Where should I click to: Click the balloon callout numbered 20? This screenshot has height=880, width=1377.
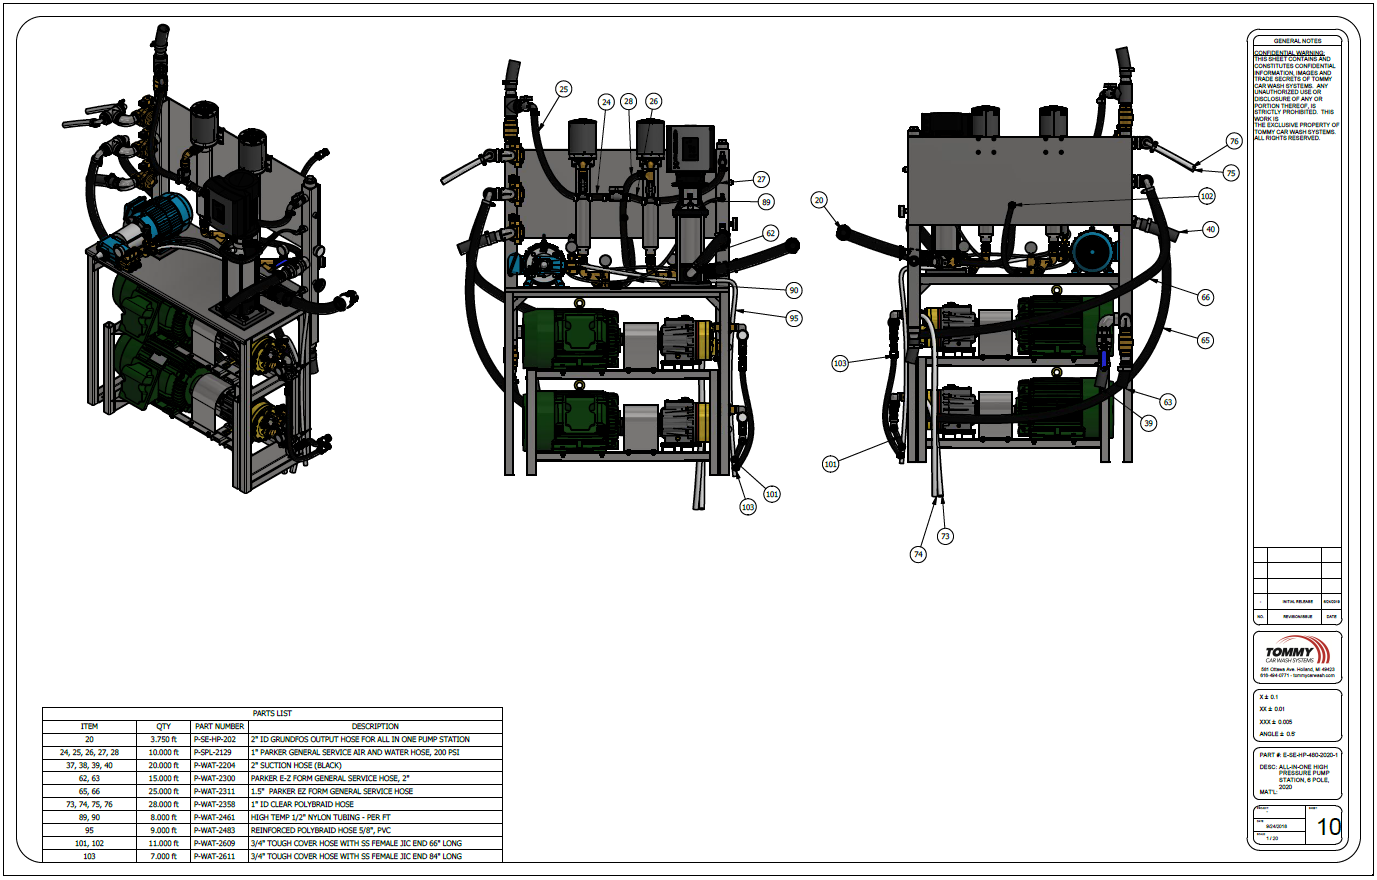(819, 200)
